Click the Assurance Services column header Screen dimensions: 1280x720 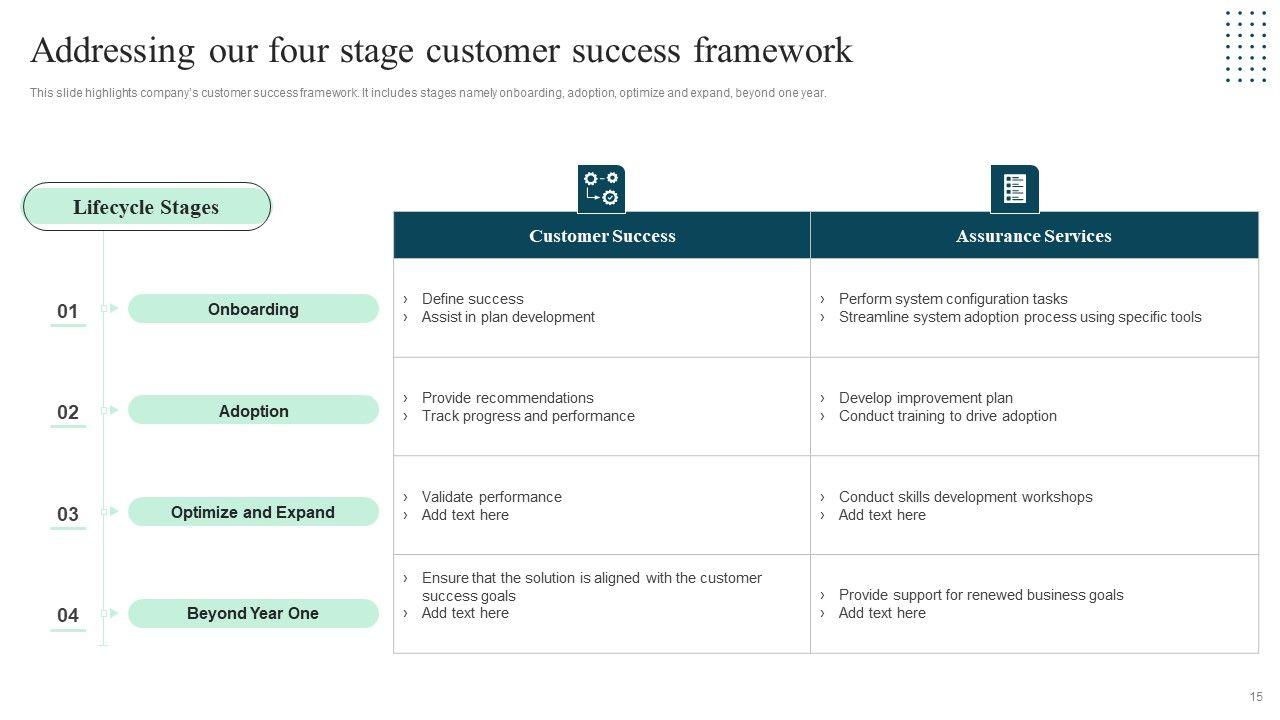coord(1033,236)
